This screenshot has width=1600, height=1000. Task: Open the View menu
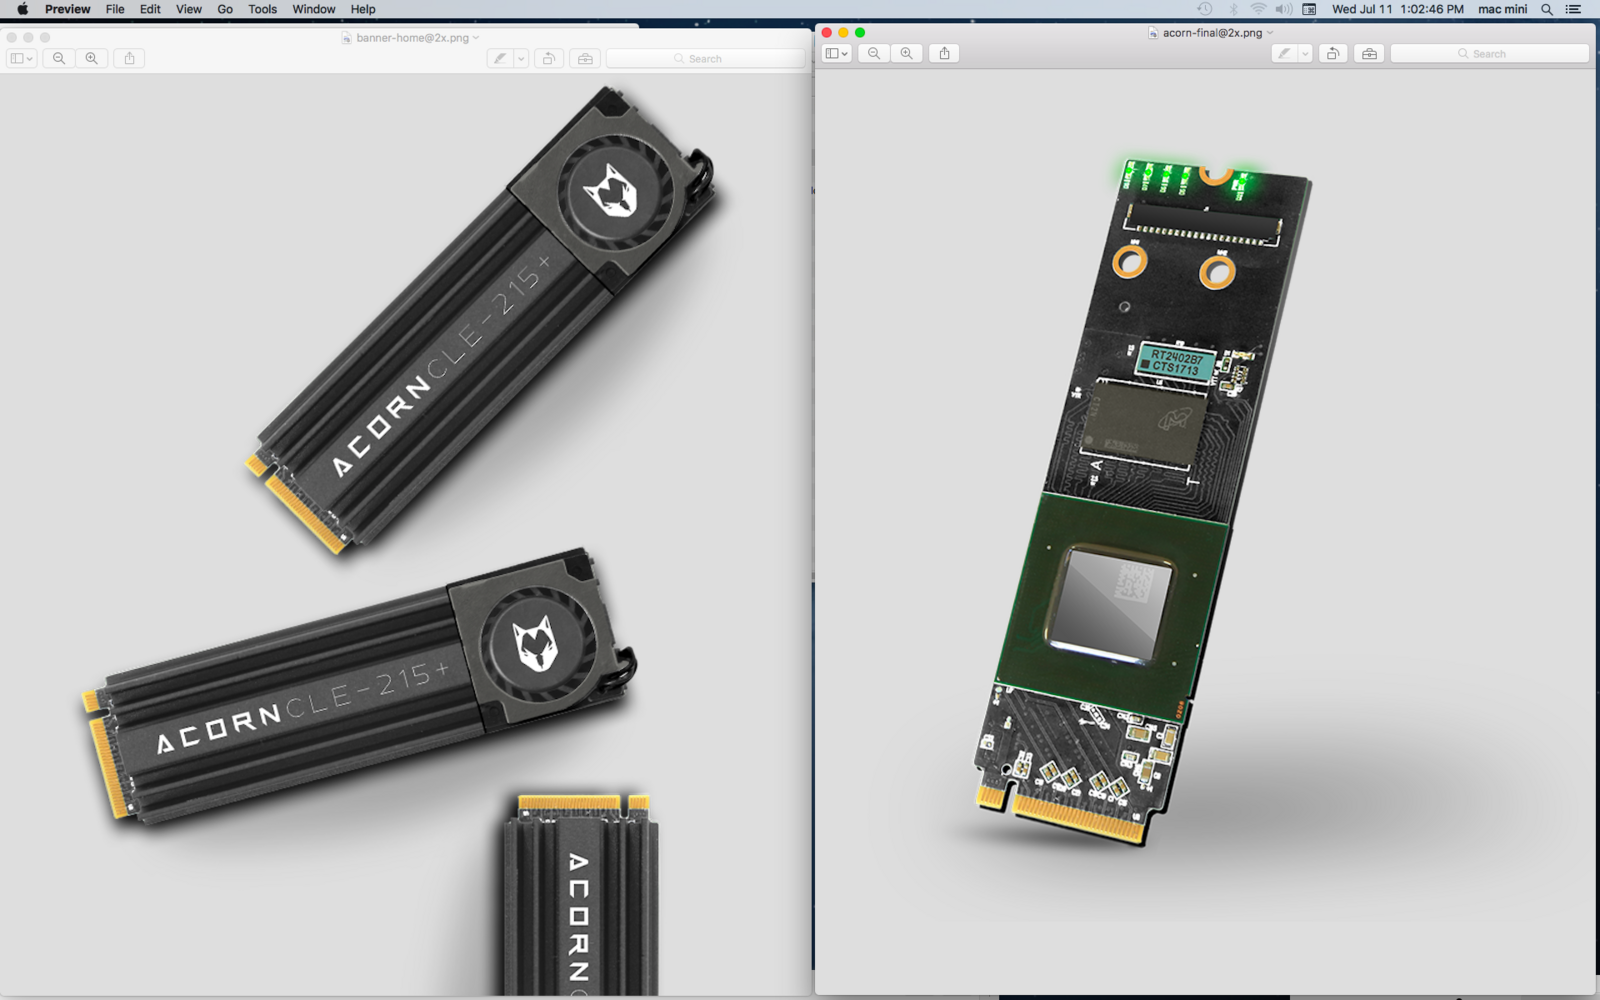point(189,9)
